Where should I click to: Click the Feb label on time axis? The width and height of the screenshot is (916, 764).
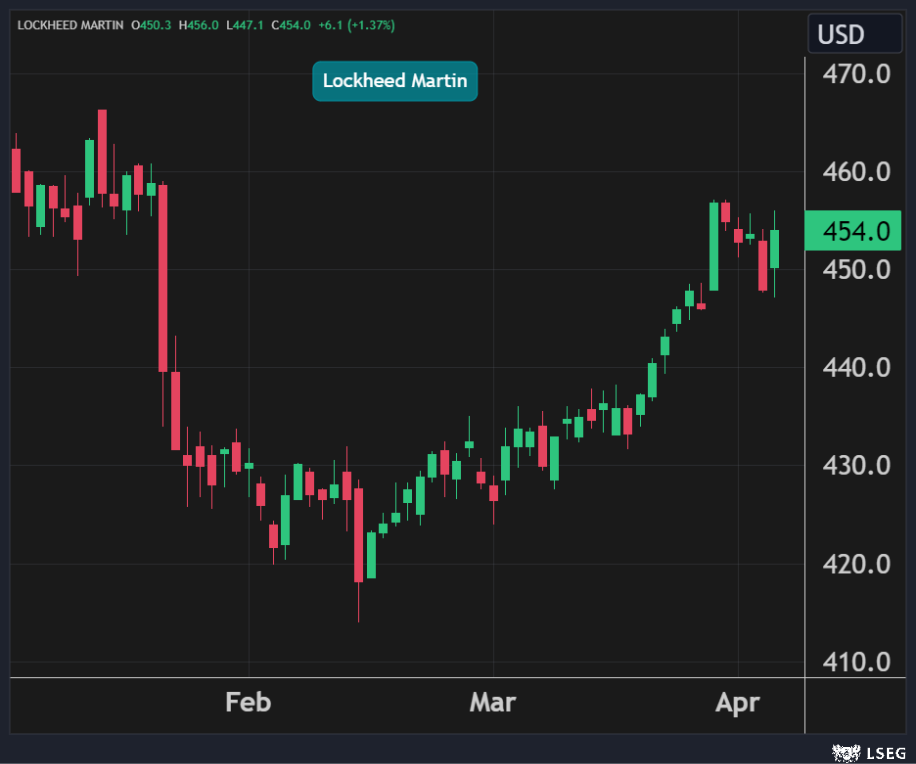click(x=248, y=702)
